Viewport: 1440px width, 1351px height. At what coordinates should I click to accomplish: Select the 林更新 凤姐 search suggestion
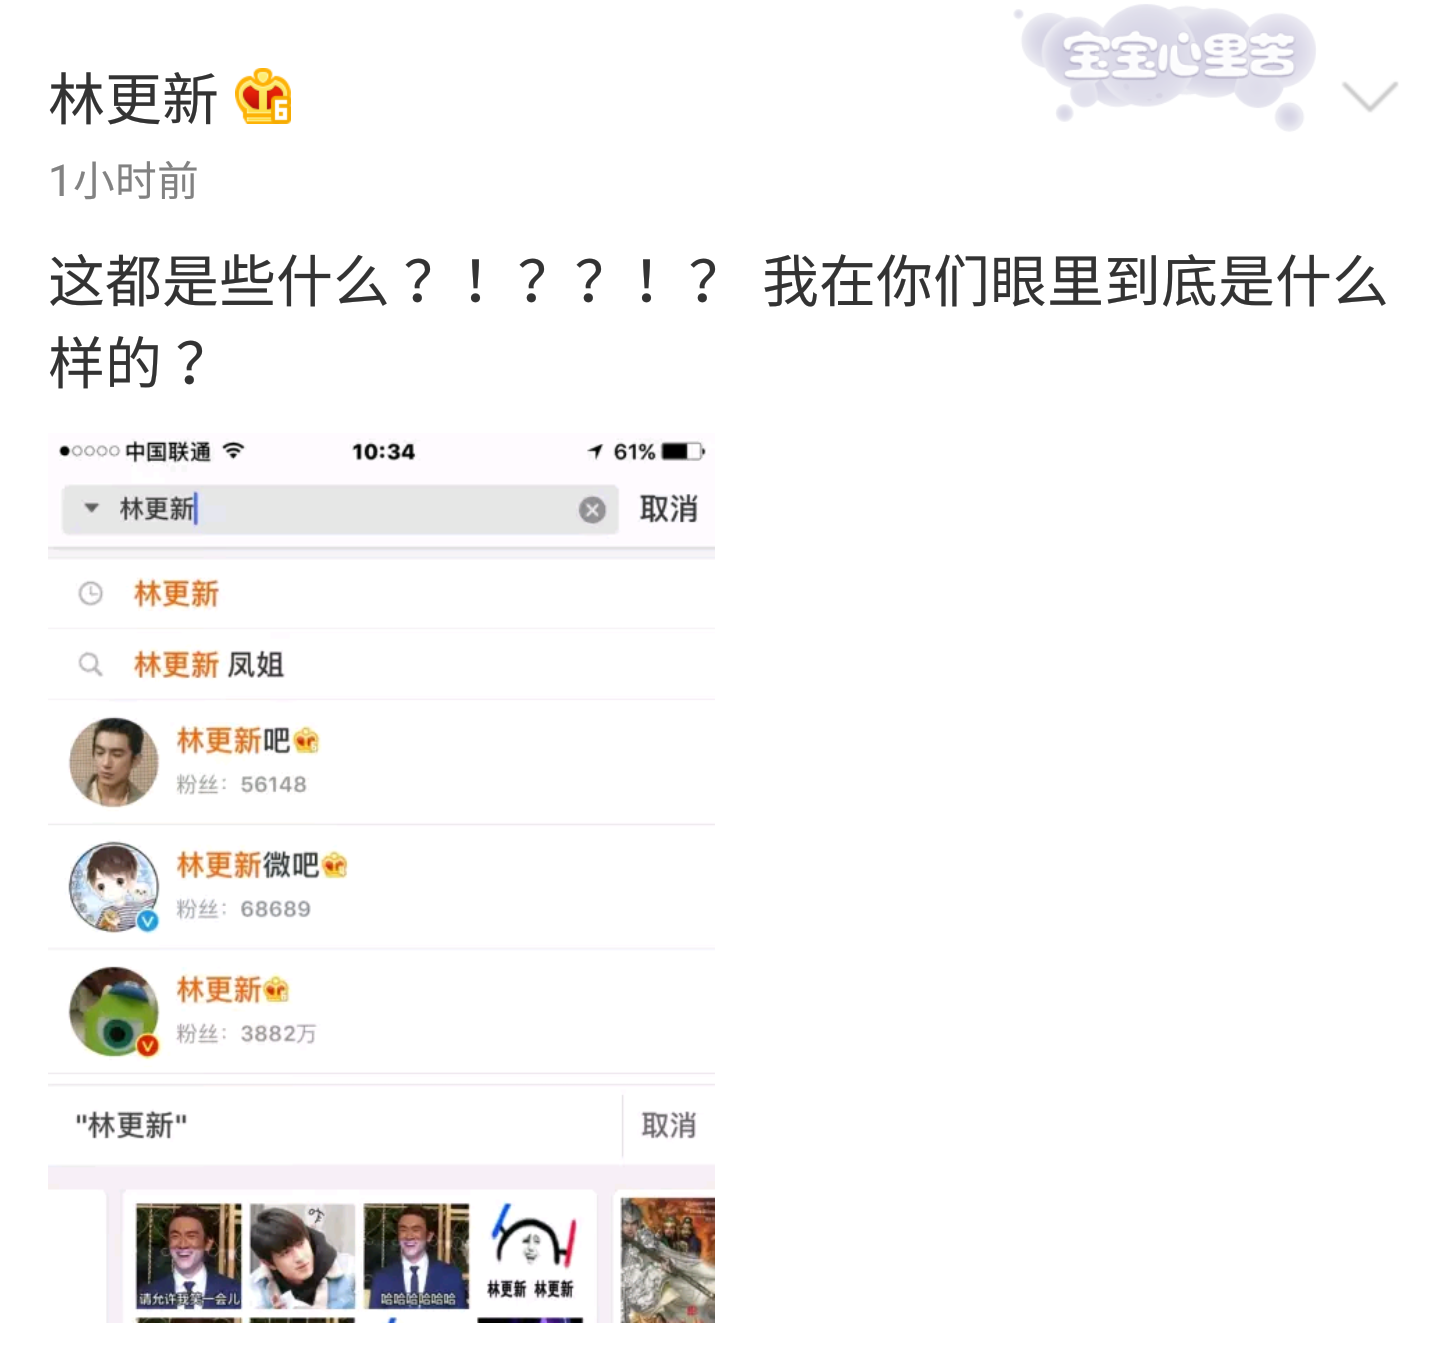[381, 664]
